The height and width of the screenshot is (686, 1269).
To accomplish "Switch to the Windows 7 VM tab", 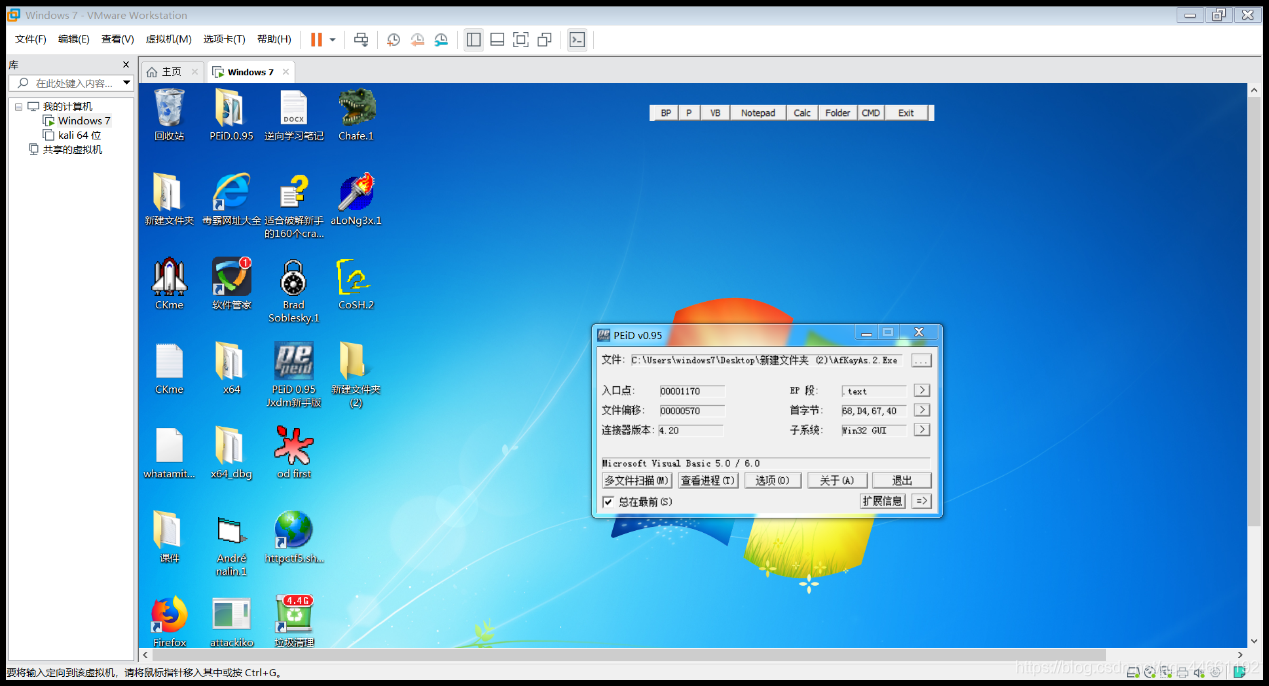I will click(x=250, y=72).
